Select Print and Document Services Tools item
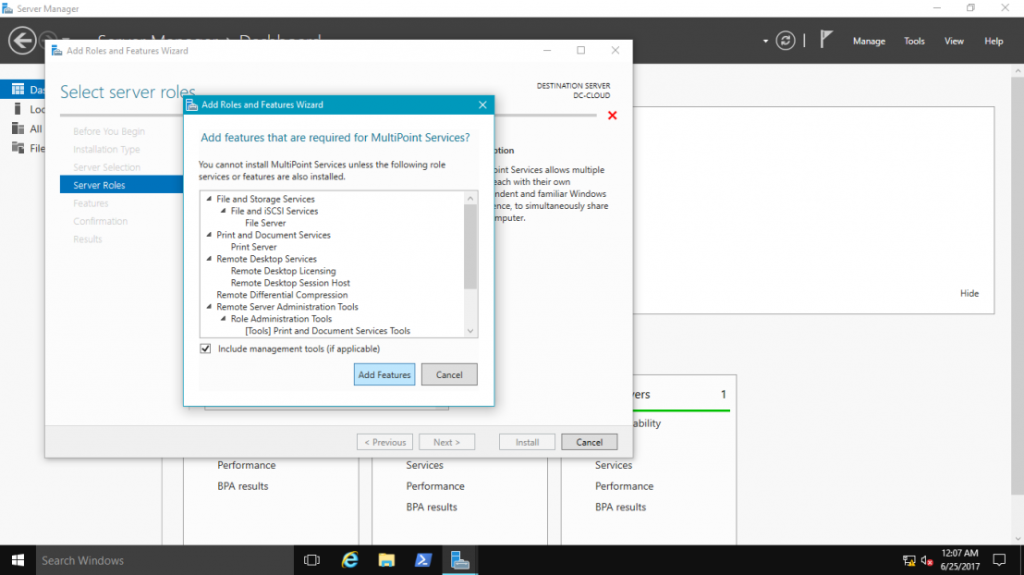Image resolution: width=1024 pixels, height=575 pixels. (328, 331)
